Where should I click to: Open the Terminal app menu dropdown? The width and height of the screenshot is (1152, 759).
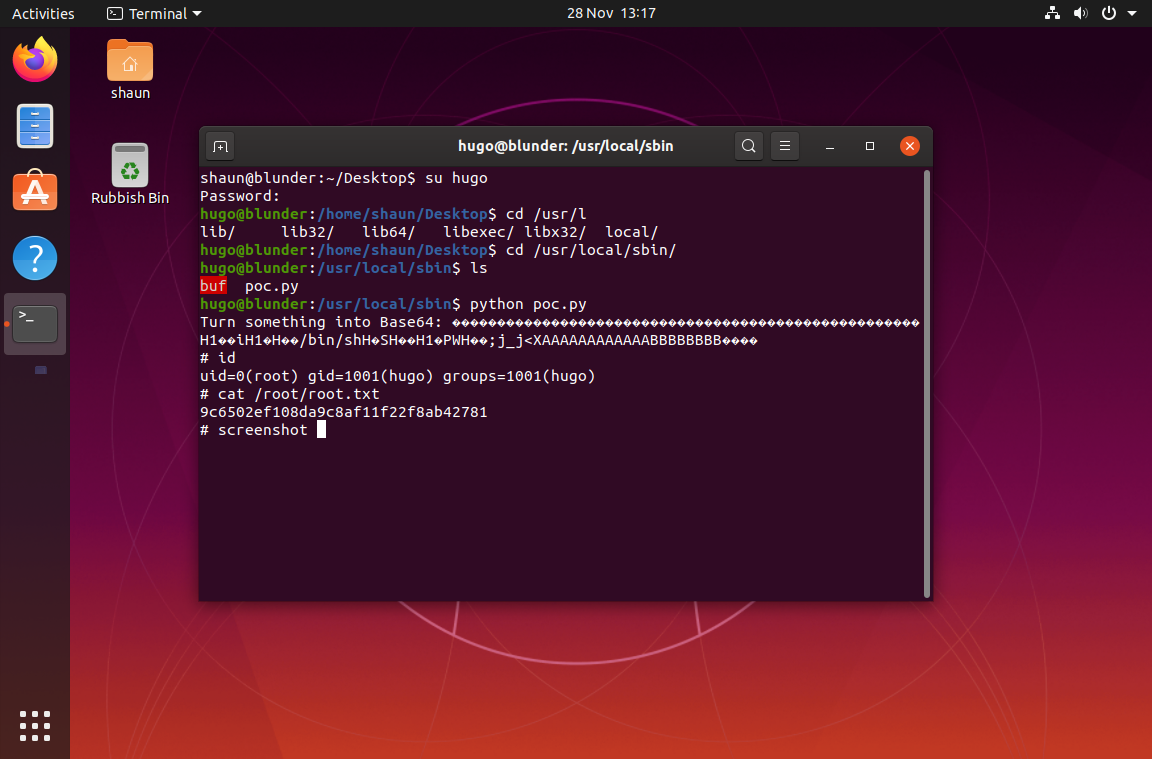point(154,13)
